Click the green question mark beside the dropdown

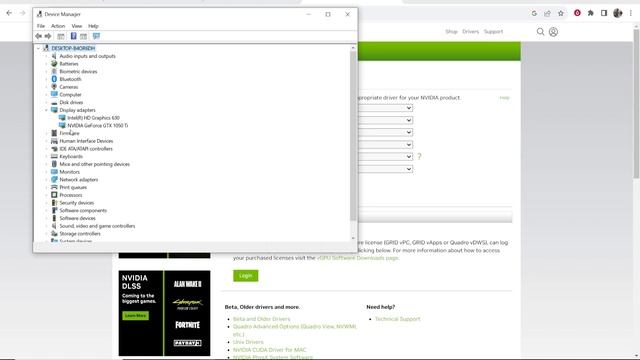click(x=419, y=156)
